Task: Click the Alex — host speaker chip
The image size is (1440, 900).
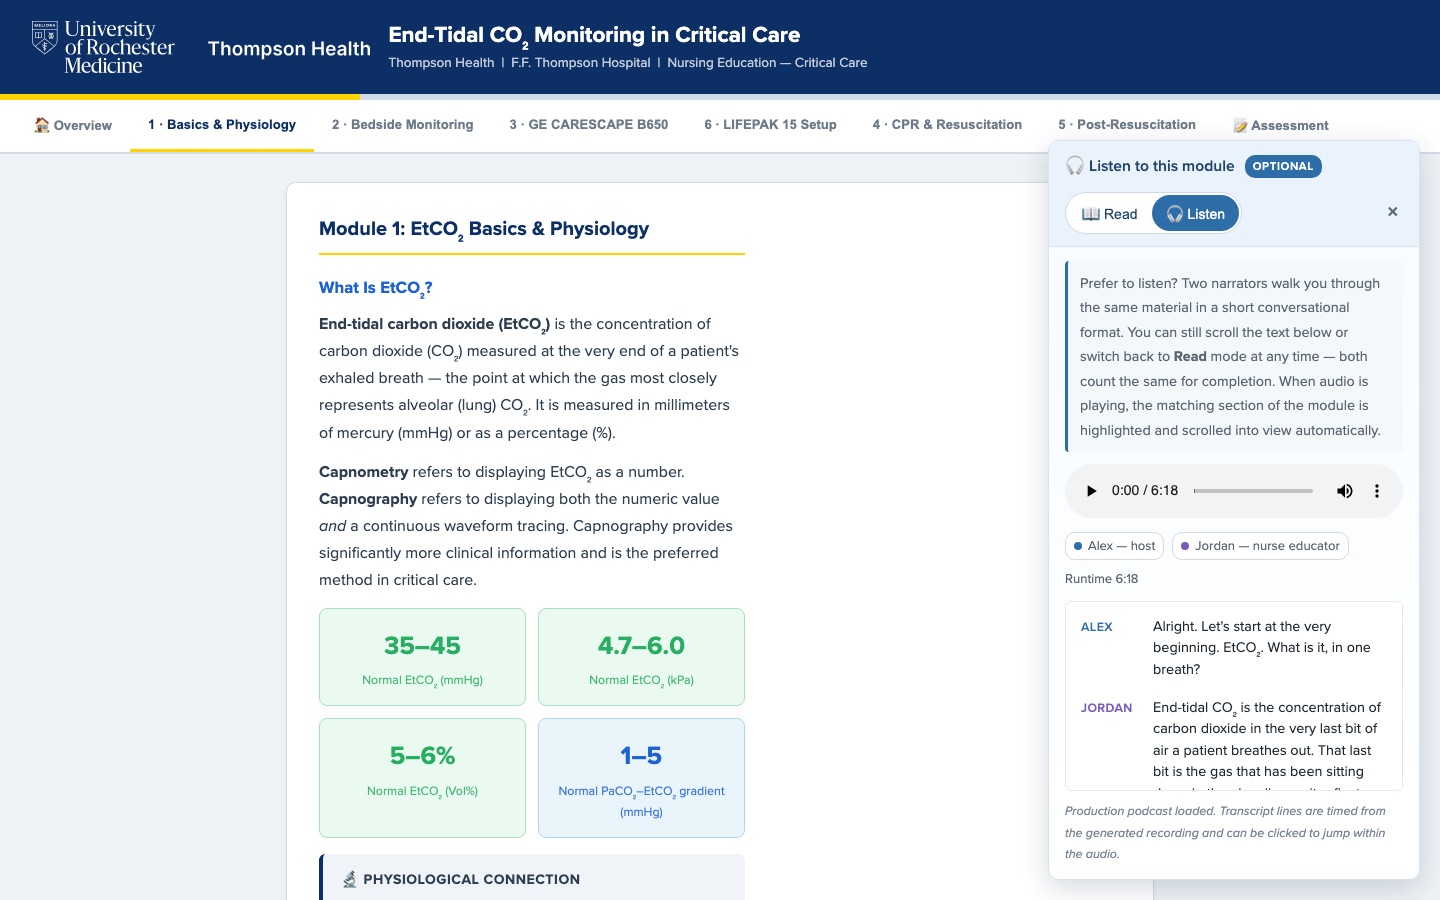Action: pos(1114,546)
